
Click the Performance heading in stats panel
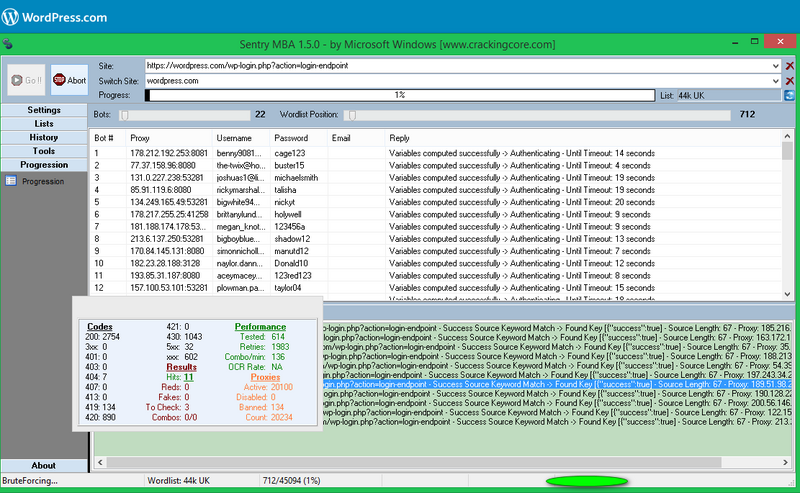[x=260, y=327]
